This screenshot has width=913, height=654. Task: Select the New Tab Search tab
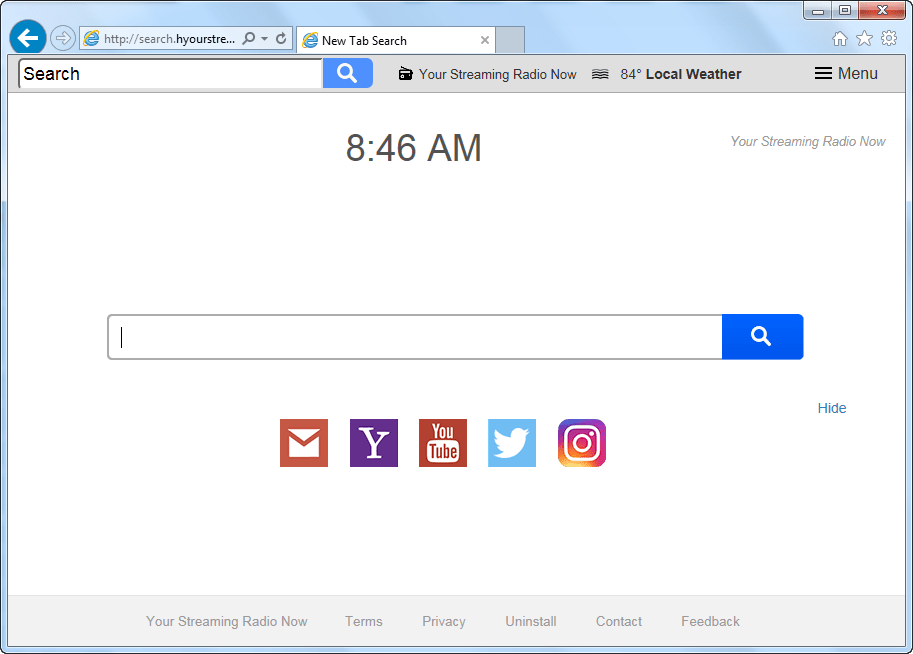(x=396, y=40)
